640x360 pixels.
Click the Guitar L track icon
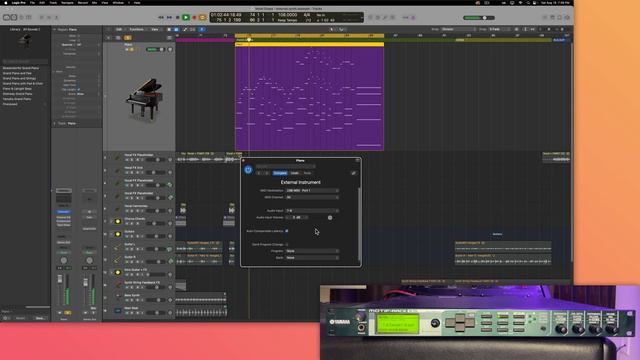(118, 247)
